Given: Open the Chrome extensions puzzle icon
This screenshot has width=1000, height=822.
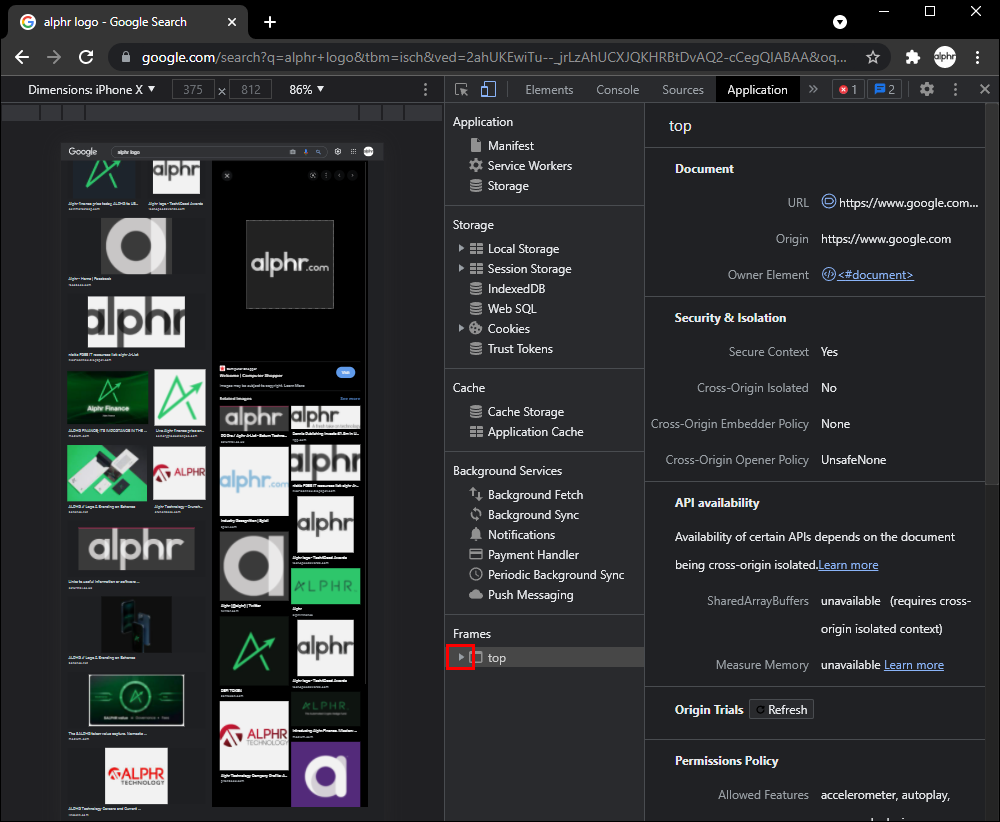Looking at the screenshot, I should 912,57.
